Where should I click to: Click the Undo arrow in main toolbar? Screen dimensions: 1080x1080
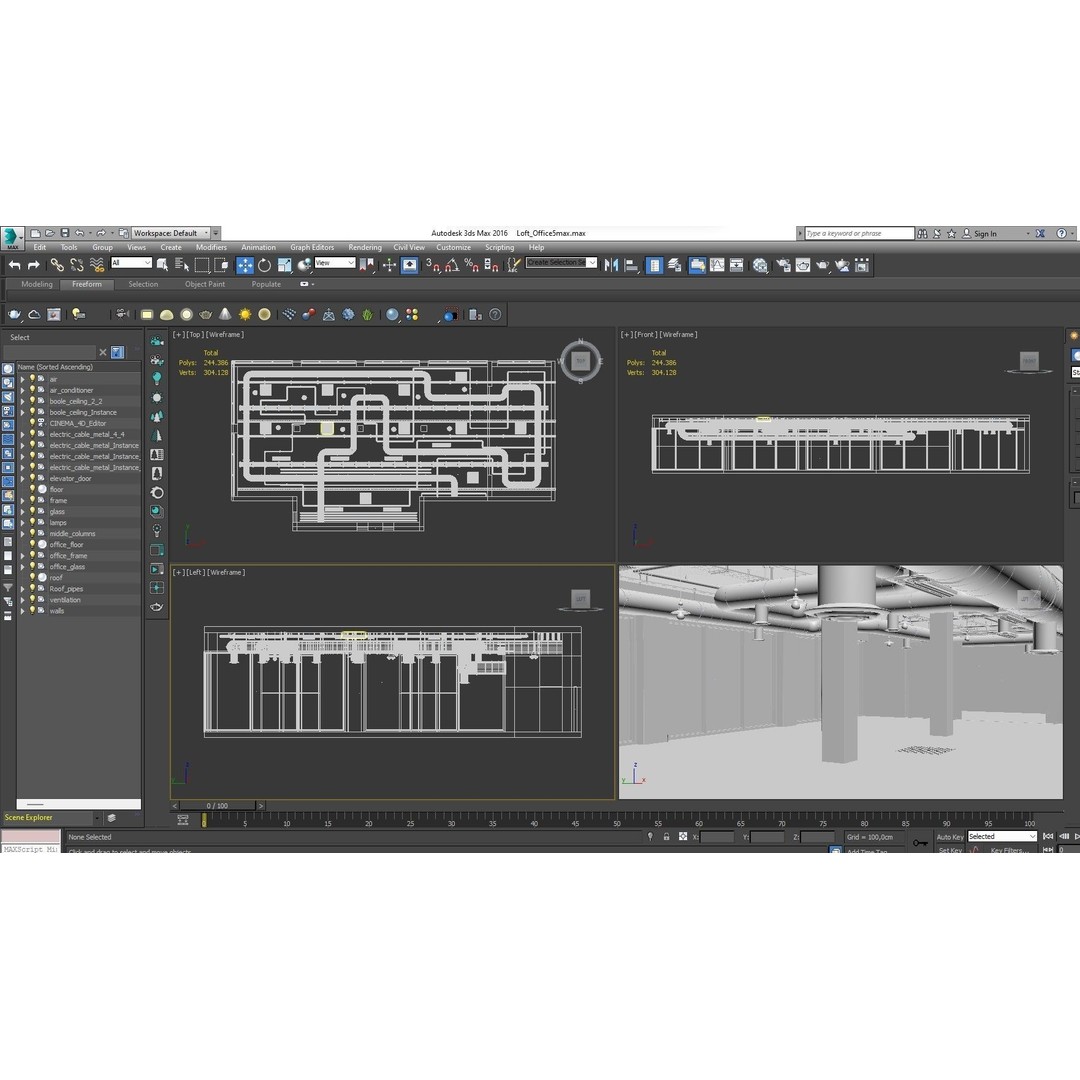click(x=14, y=265)
